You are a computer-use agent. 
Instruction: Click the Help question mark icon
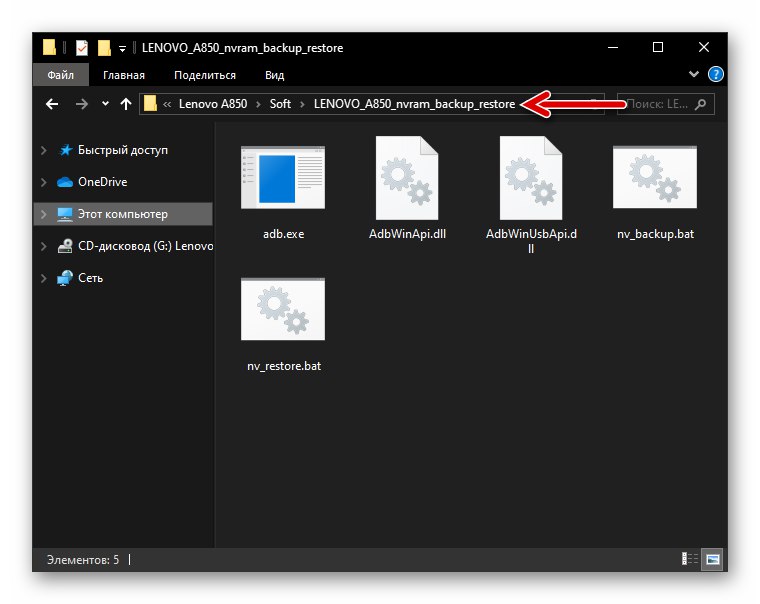(715, 74)
